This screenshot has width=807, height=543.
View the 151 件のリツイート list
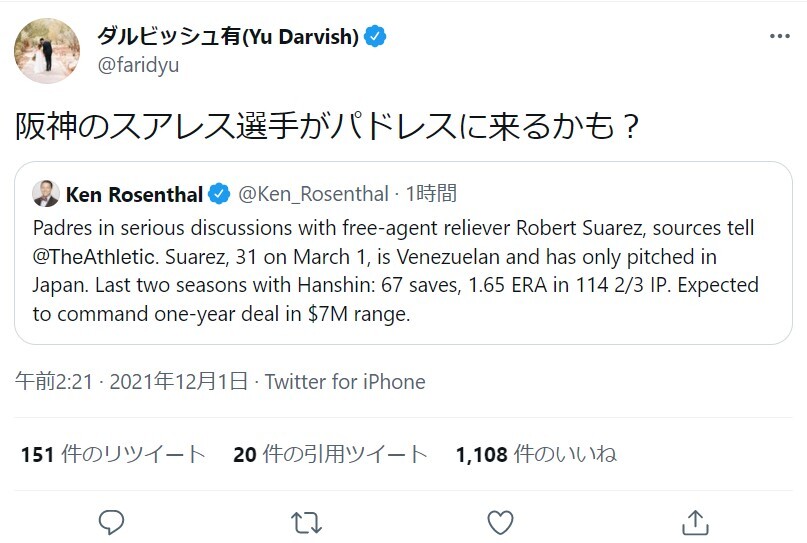click(113, 454)
